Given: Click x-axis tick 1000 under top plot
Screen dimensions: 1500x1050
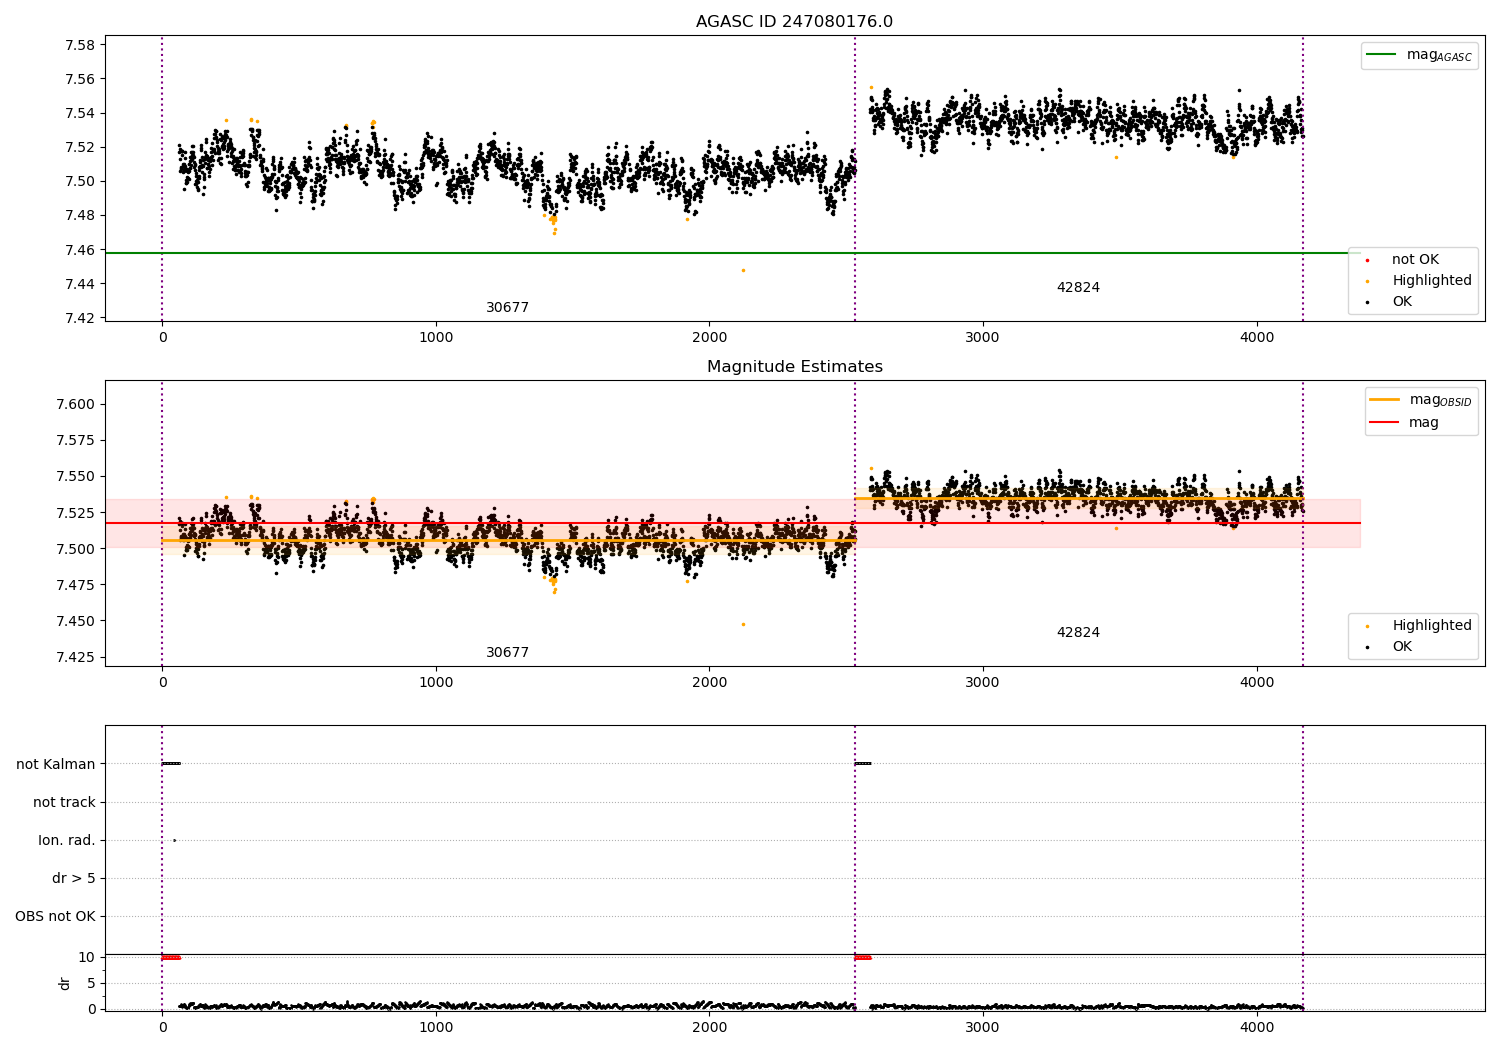Looking at the screenshot, I should click(436, 337).
